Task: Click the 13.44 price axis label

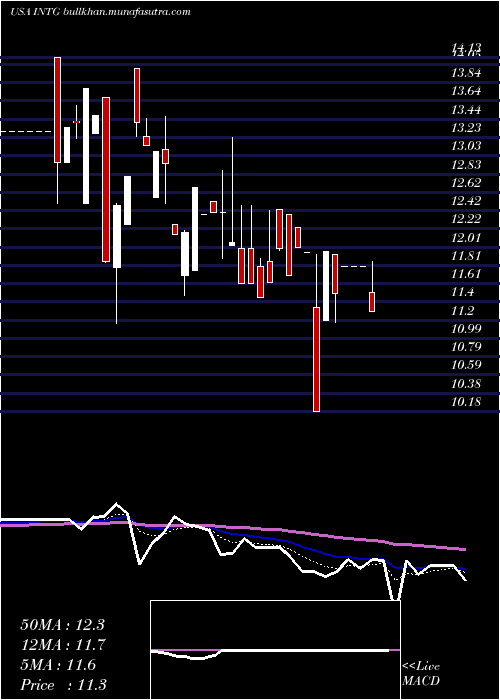Action: coord(466,109)
